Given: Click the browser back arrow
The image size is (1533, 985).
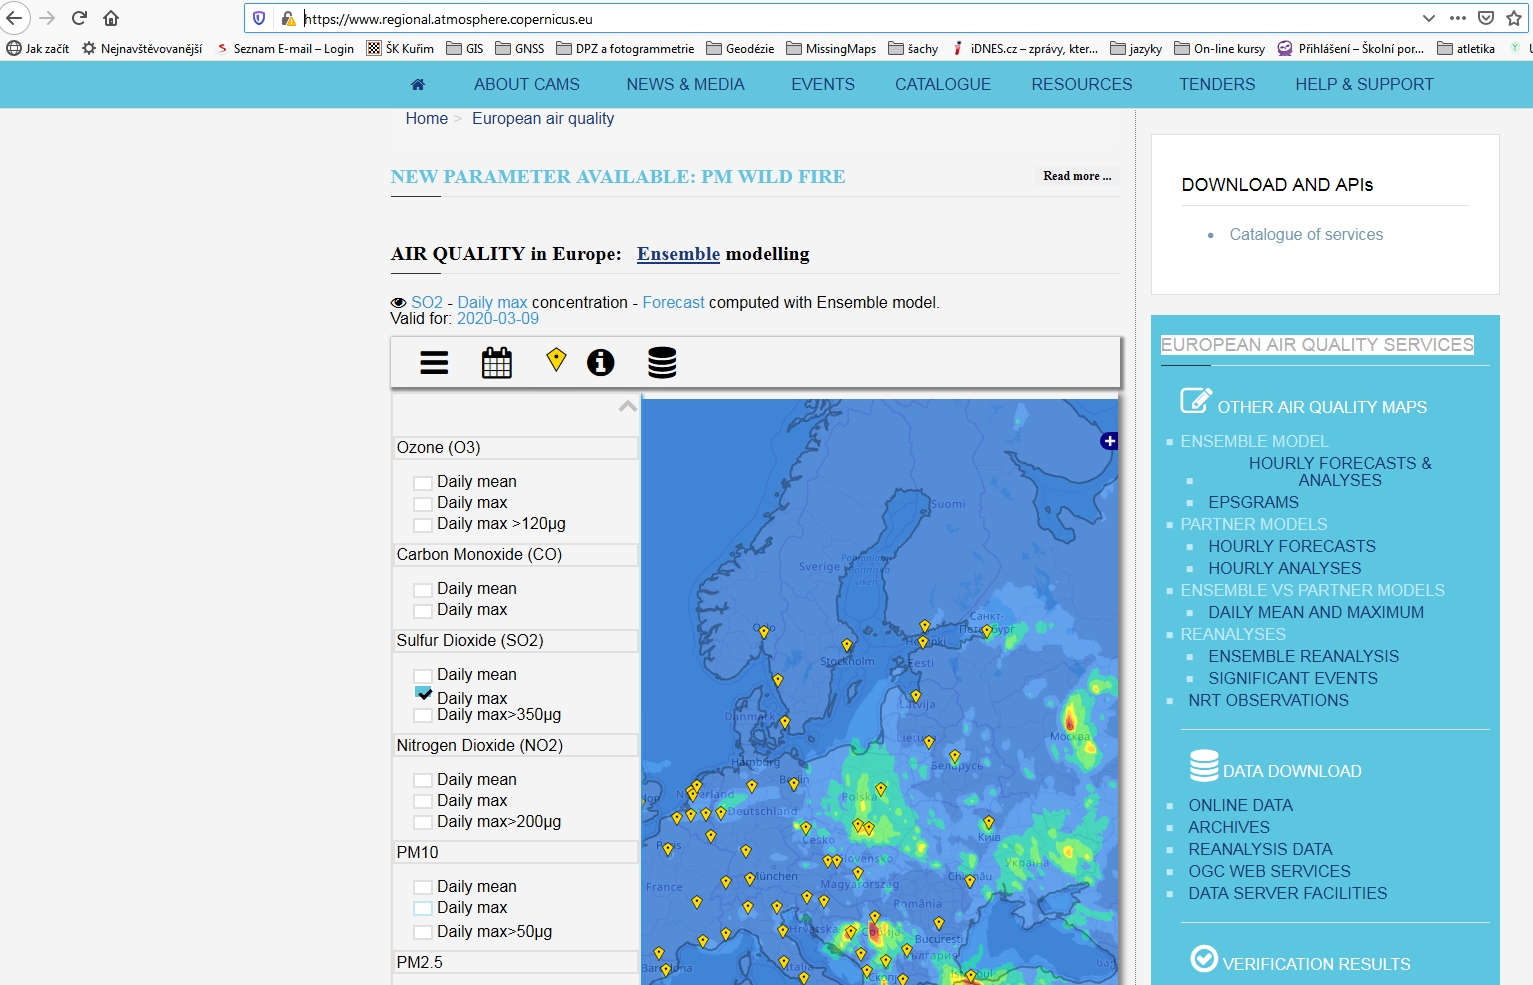Looking at the screenshot, I should coord(14,18).
